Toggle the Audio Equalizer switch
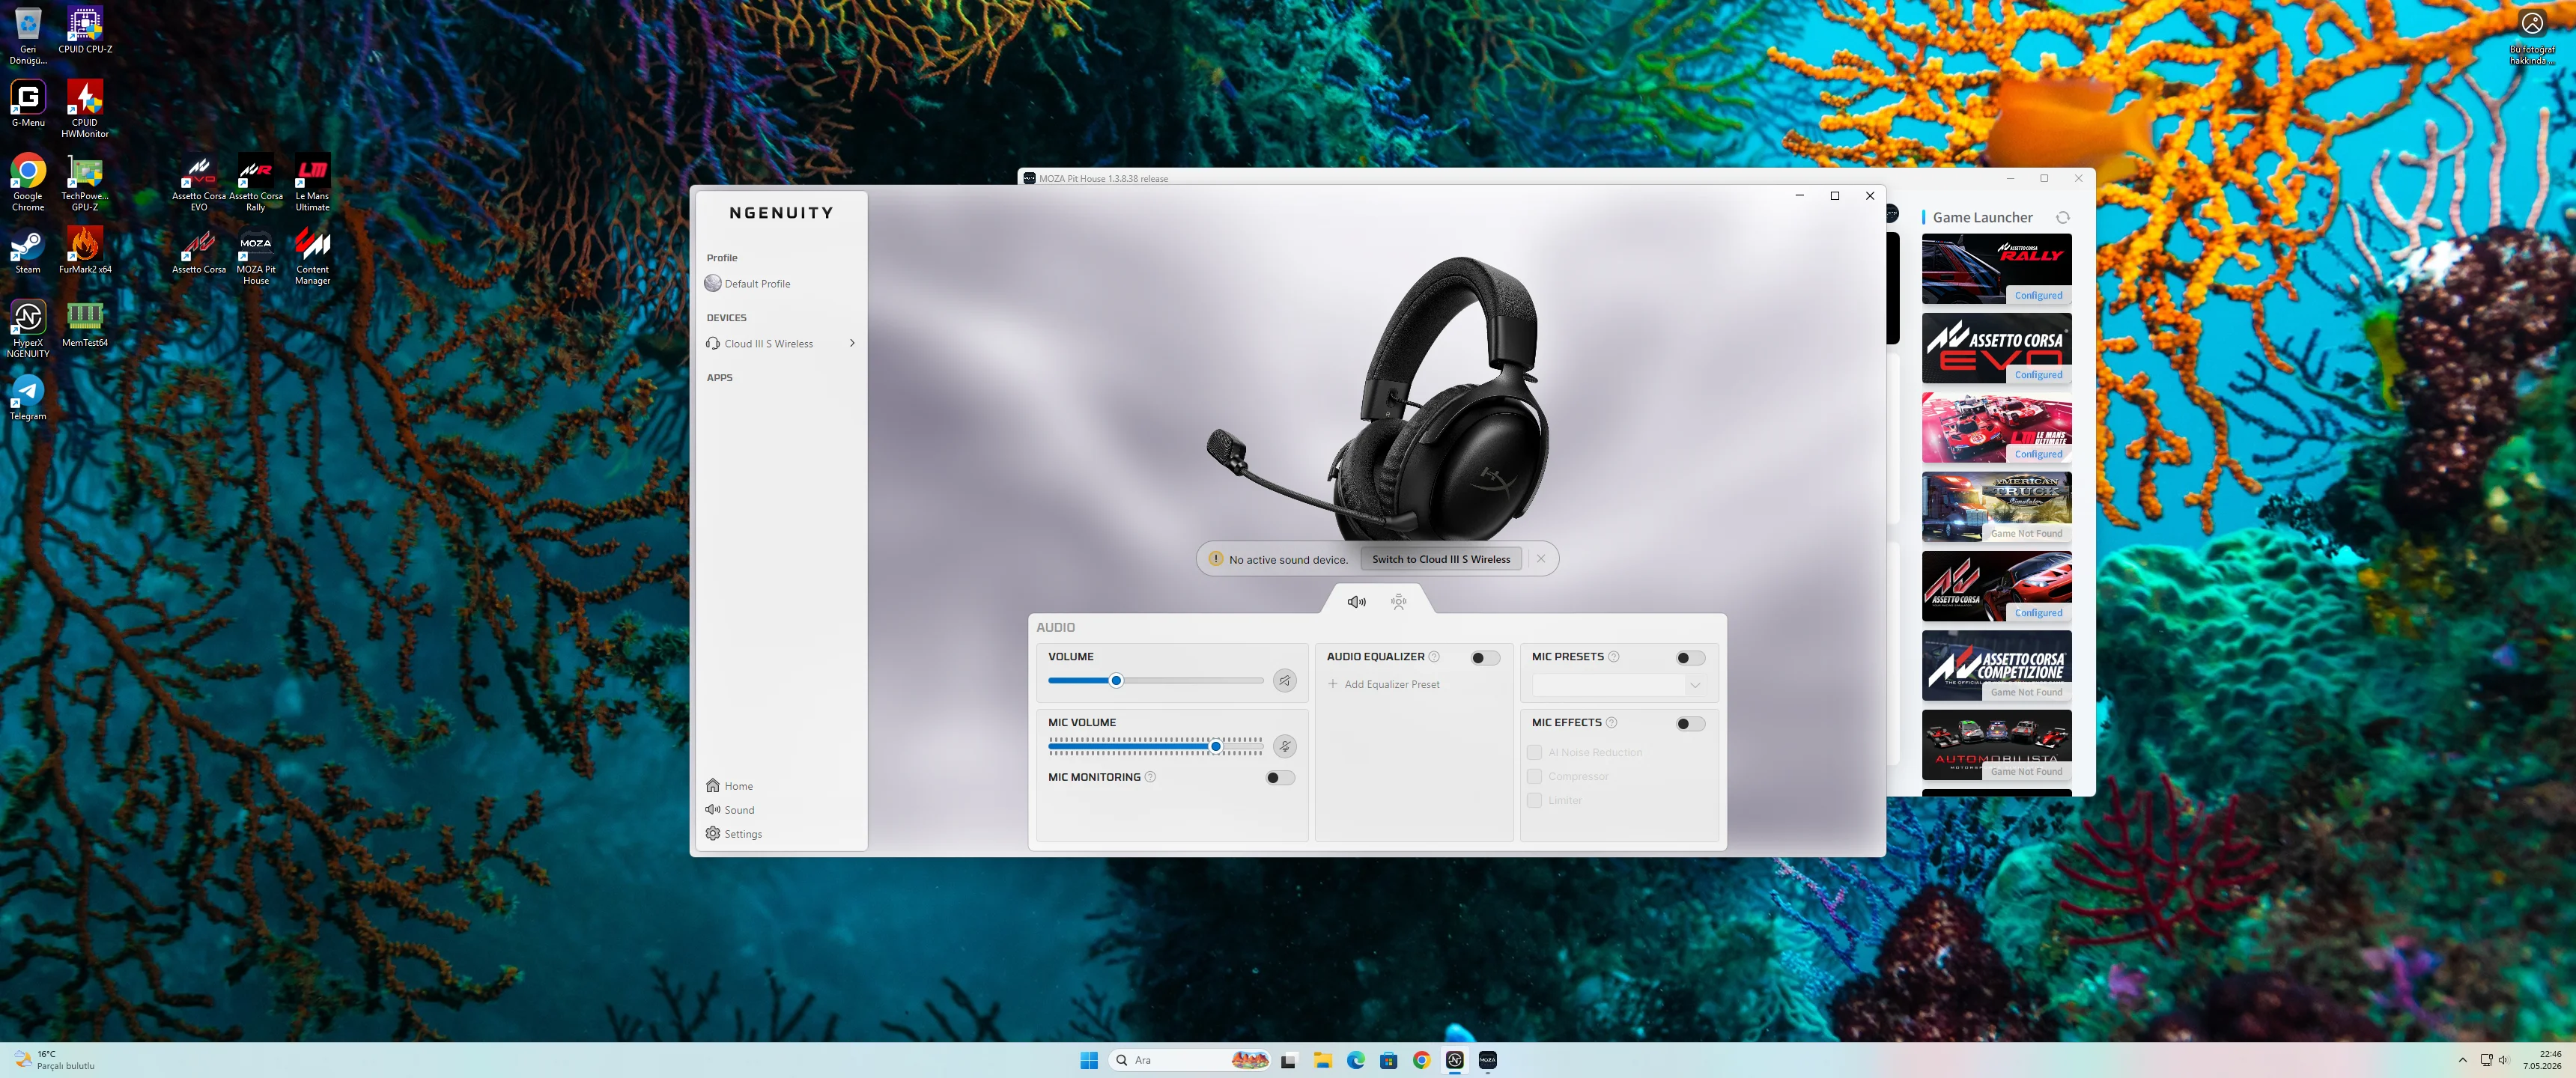2576x1078 pixels. coord(1485,658)
